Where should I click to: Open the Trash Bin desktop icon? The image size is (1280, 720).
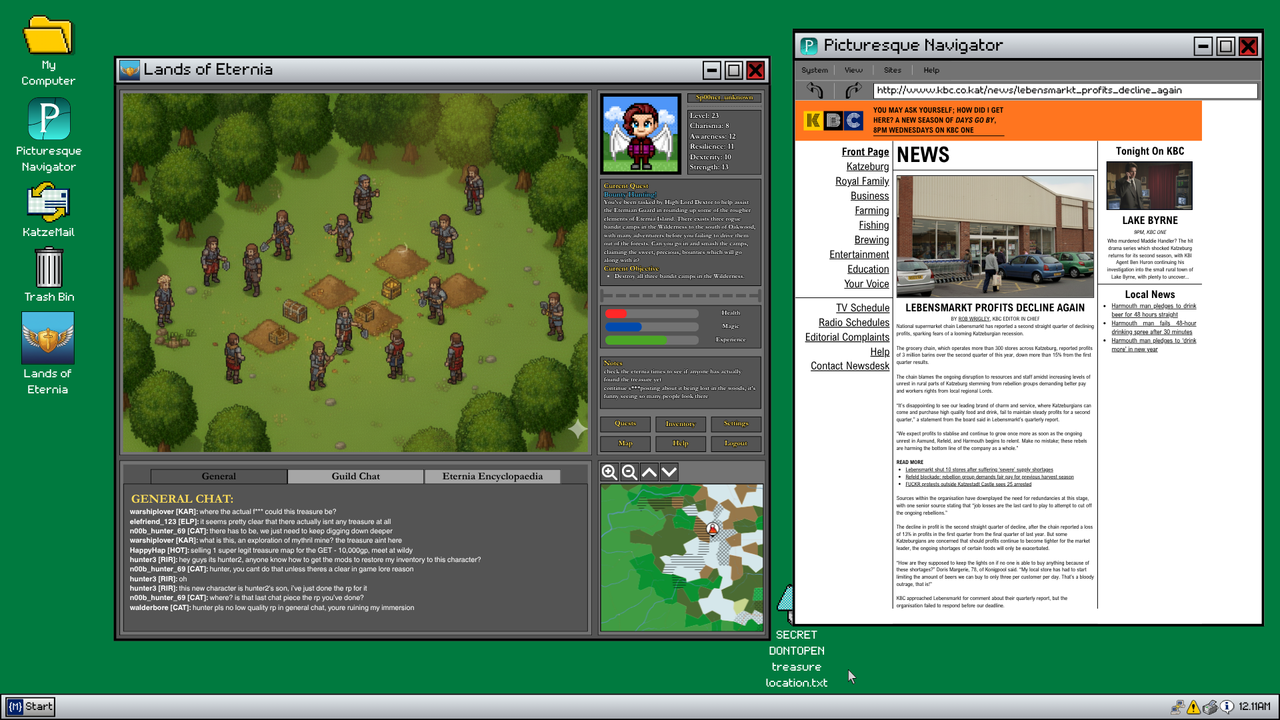(48, 268)
